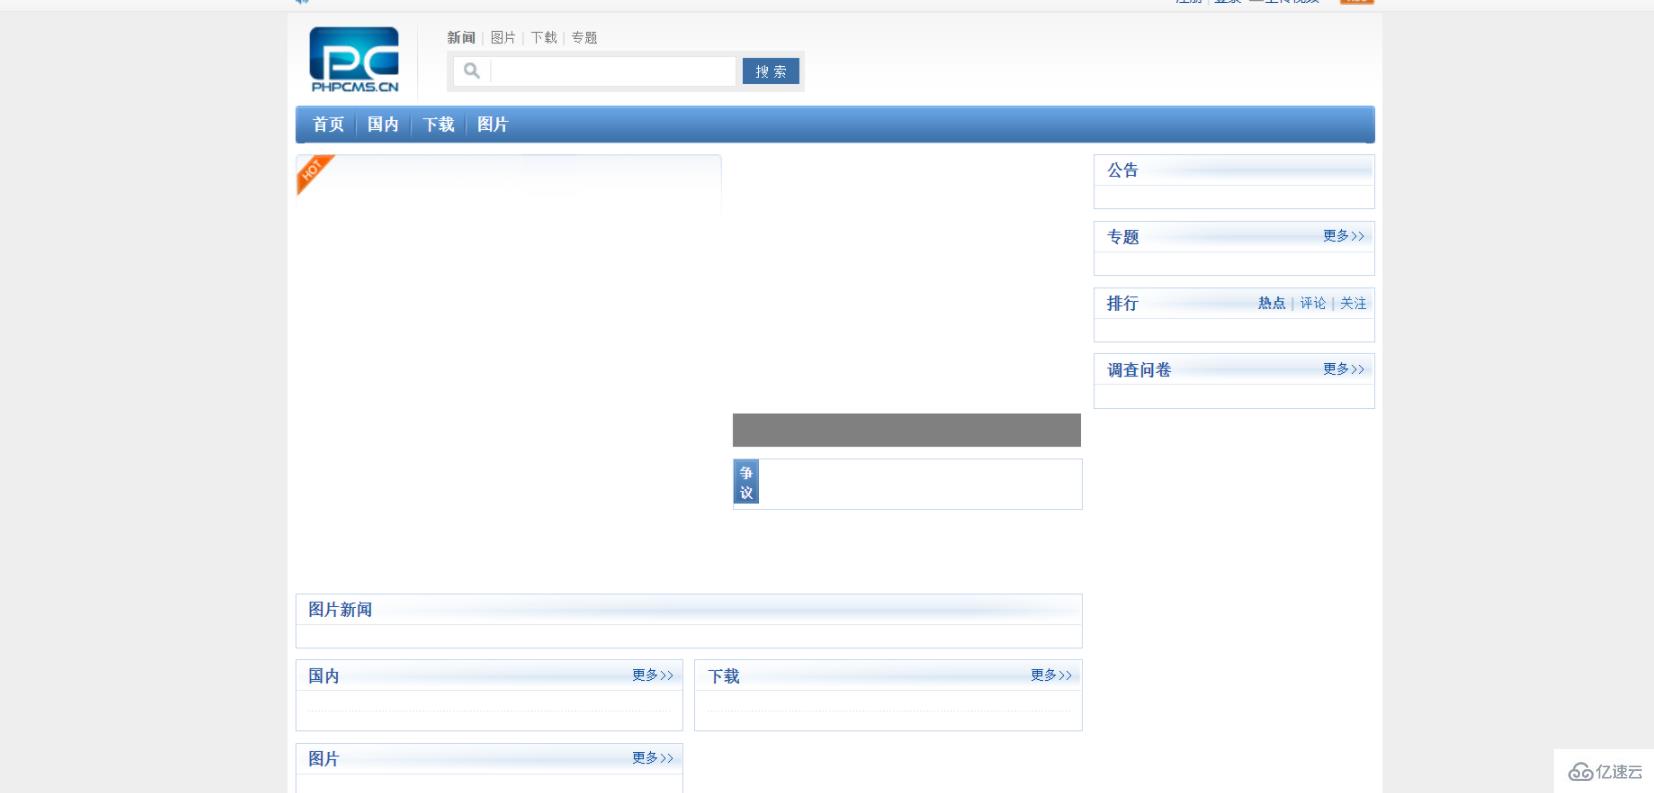Open 更多>> in the bottom 图片 section
The width and height of the screenshot is (1654, 793).
653,758
